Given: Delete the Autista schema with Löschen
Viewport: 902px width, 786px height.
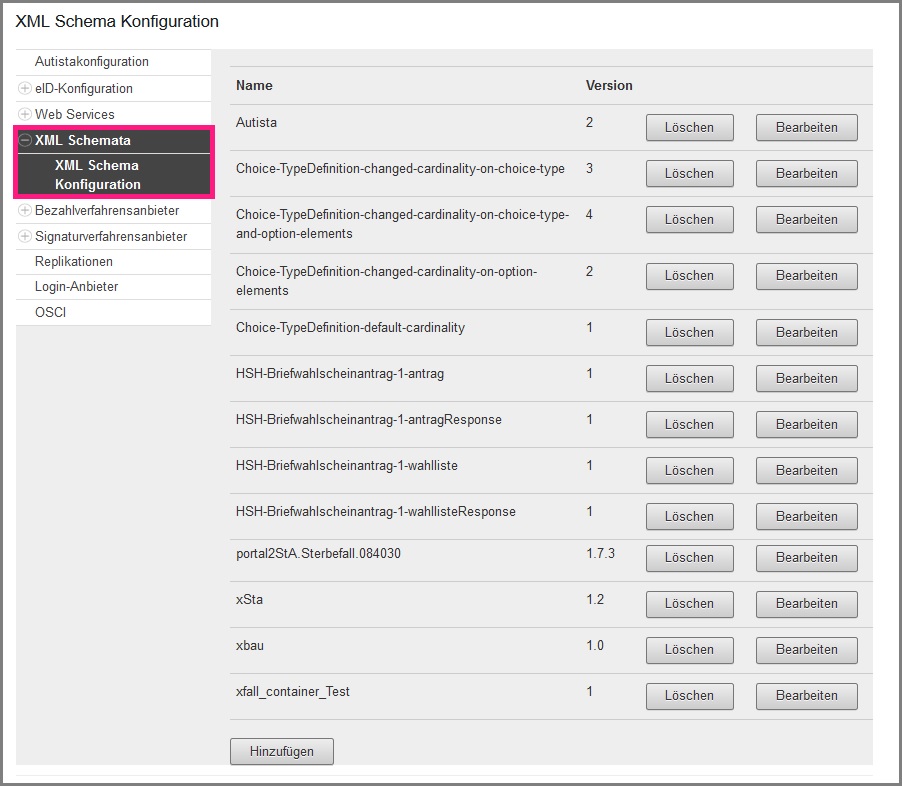Looking at the screenshot, I should 689,127.
